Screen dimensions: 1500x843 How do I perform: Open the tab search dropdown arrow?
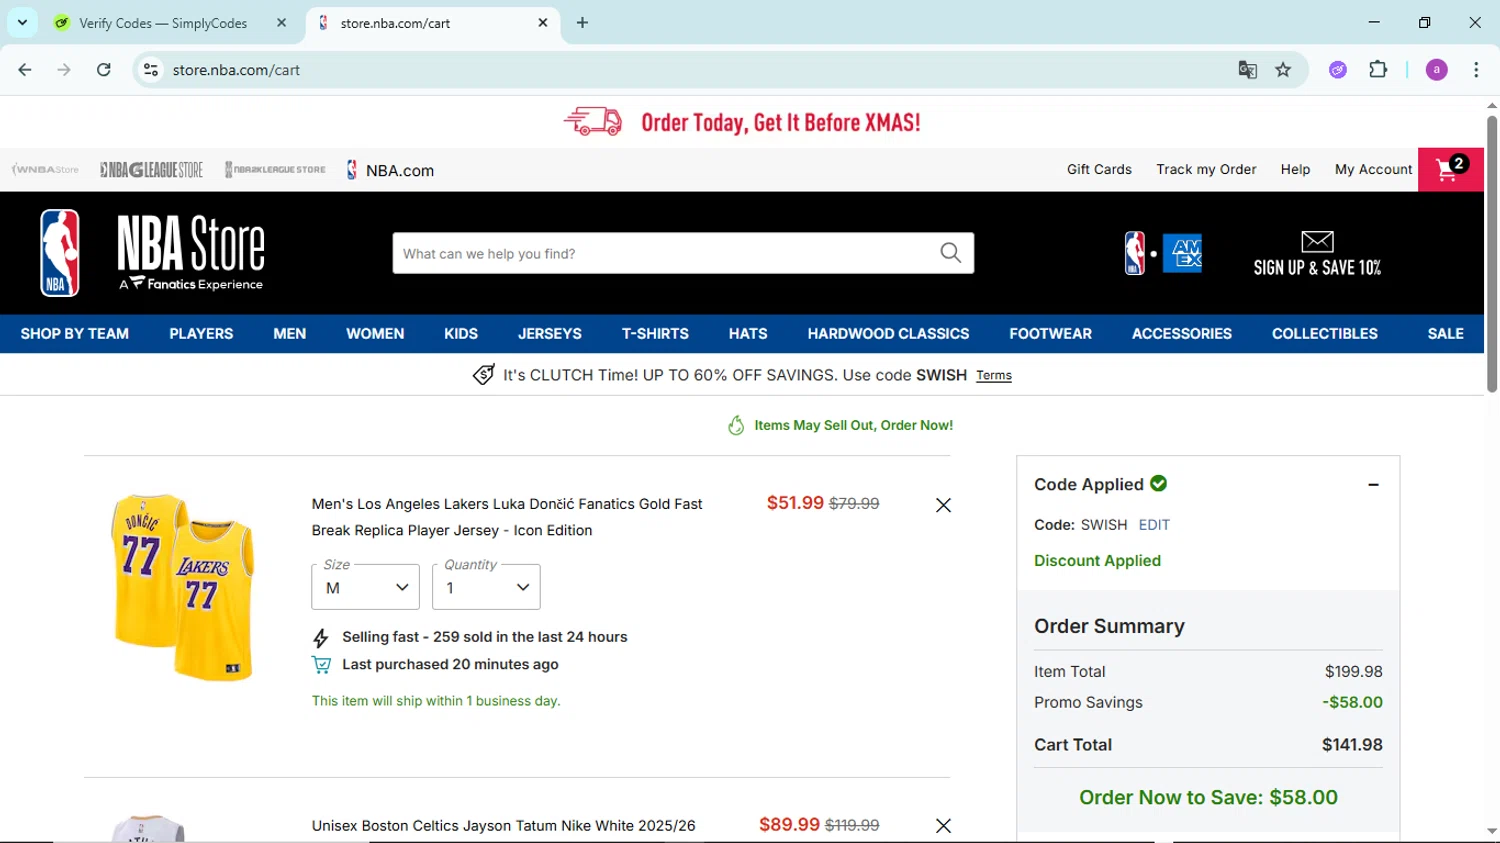(x=22, y=22)
